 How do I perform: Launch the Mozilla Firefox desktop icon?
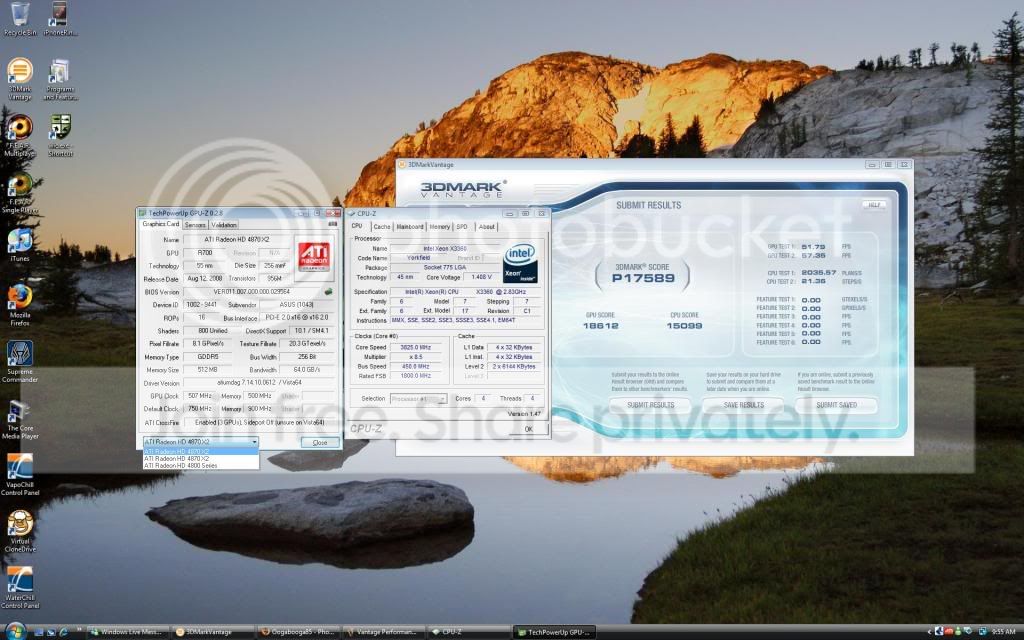(x=20, y=305)
